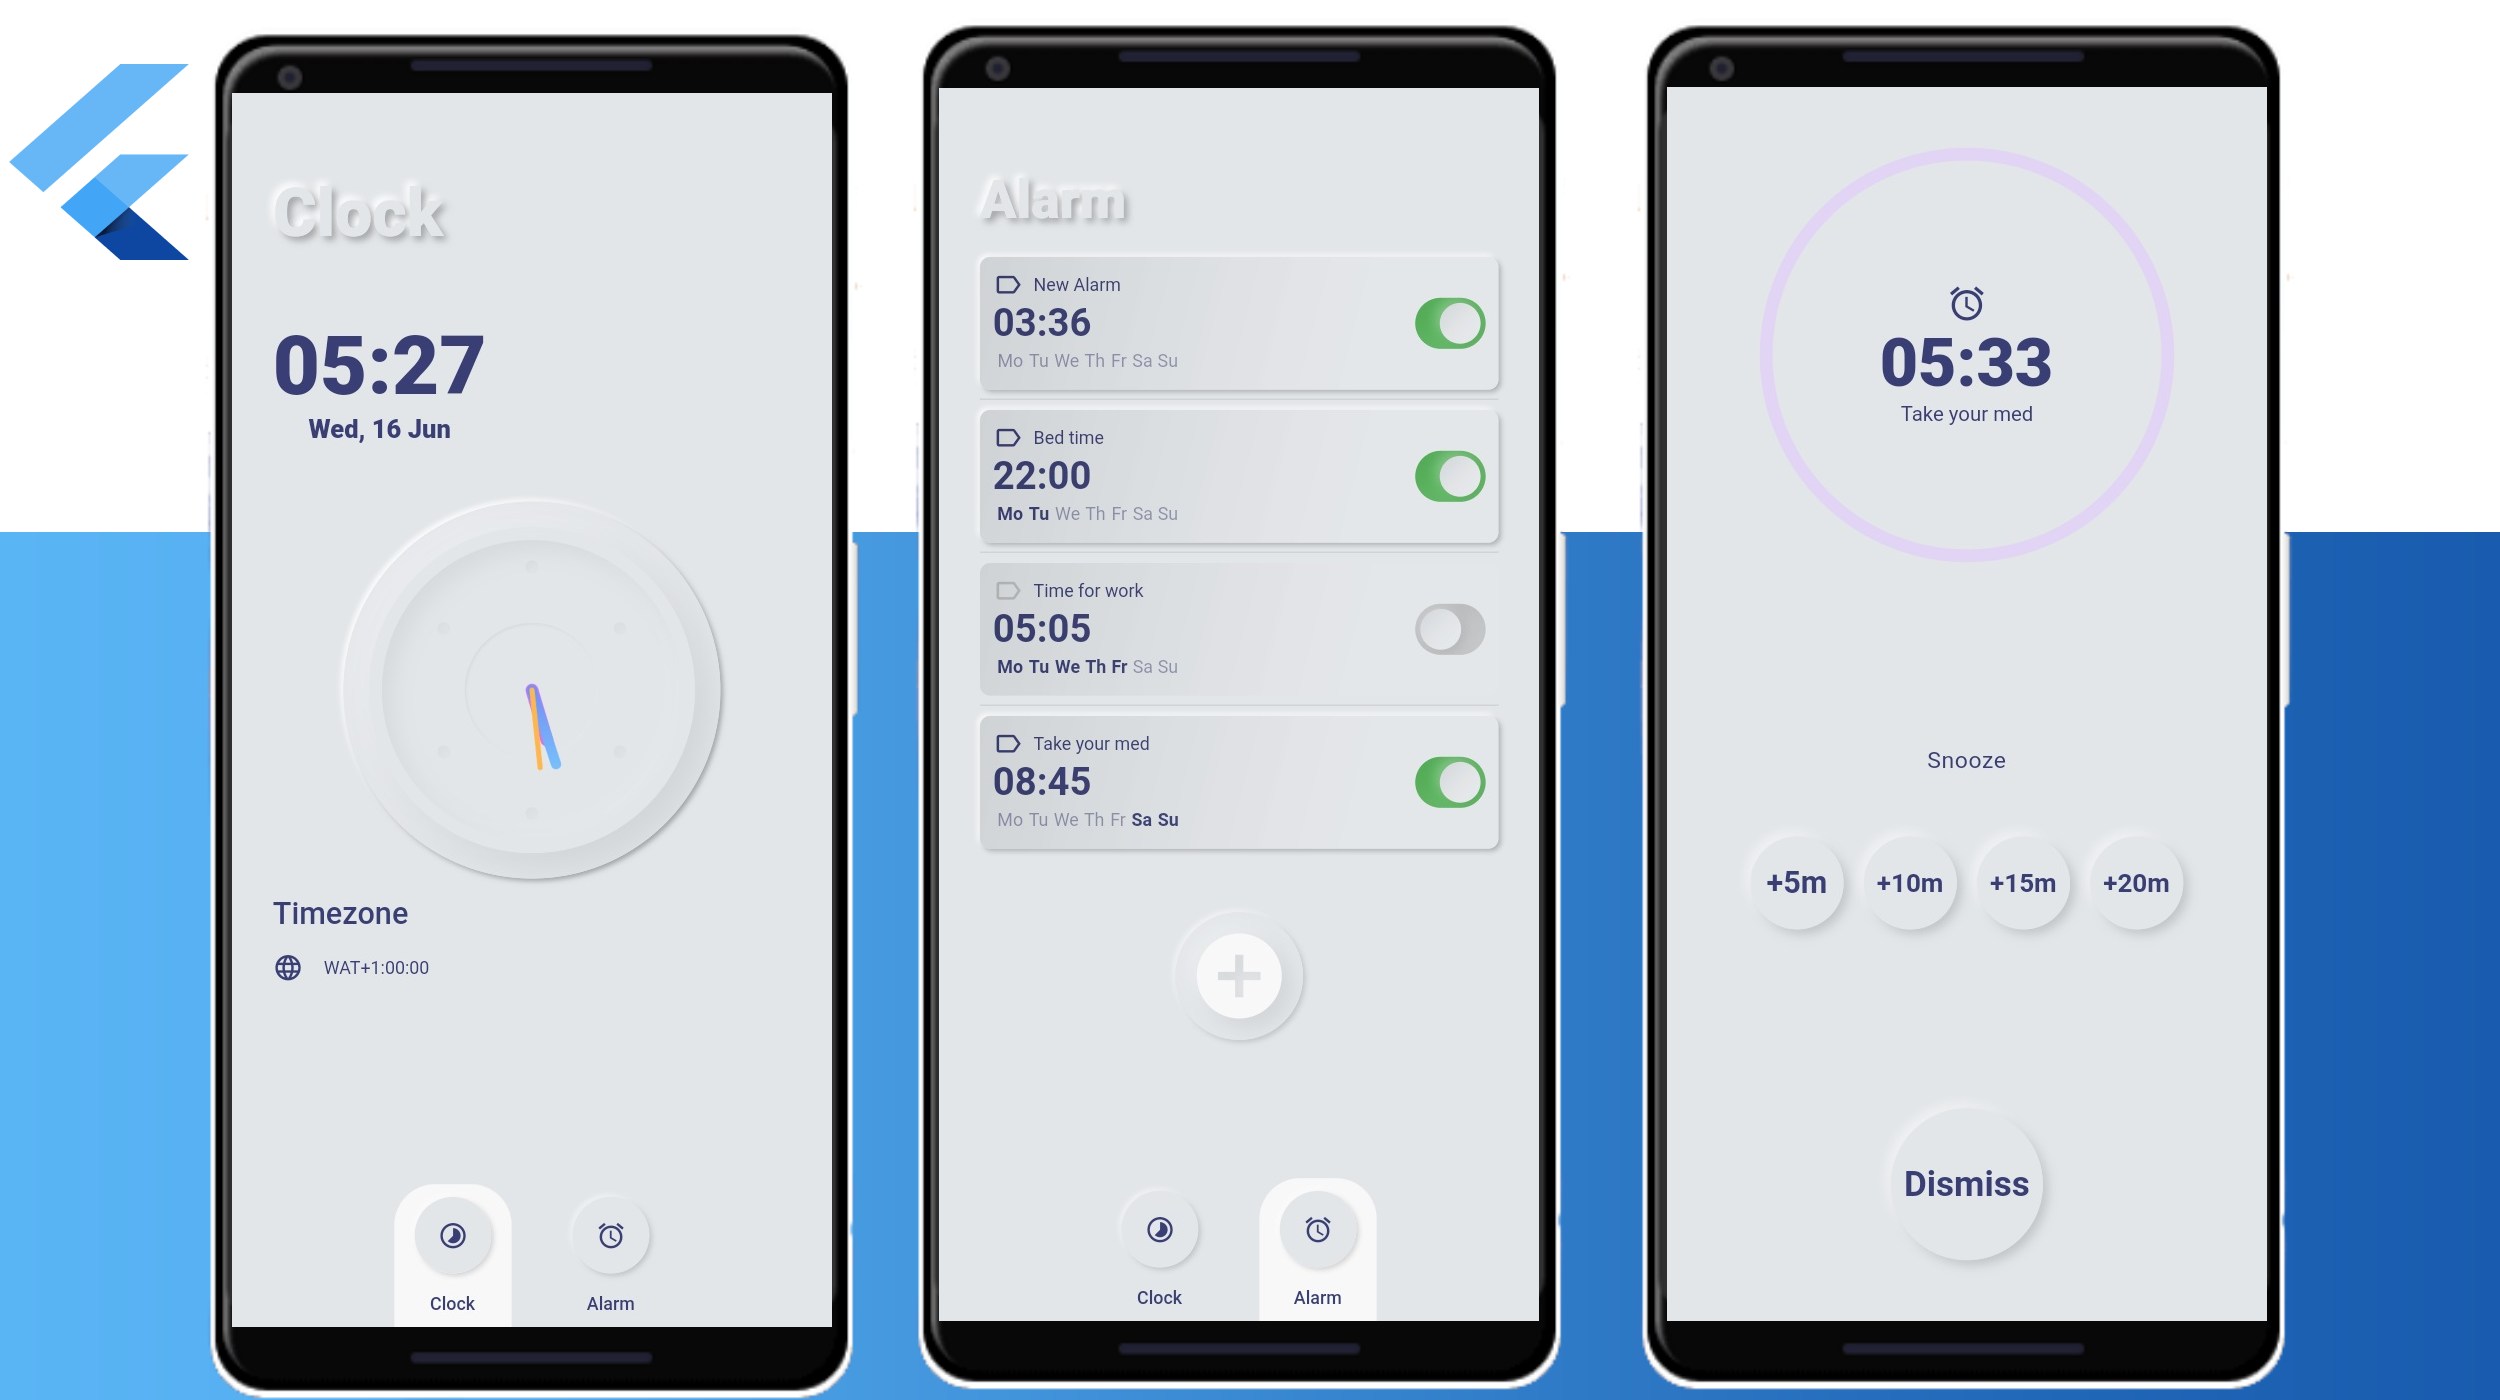Click the Dismiss button on ringing alarm
Screen dimensions: 2500x1400
1966,1184
